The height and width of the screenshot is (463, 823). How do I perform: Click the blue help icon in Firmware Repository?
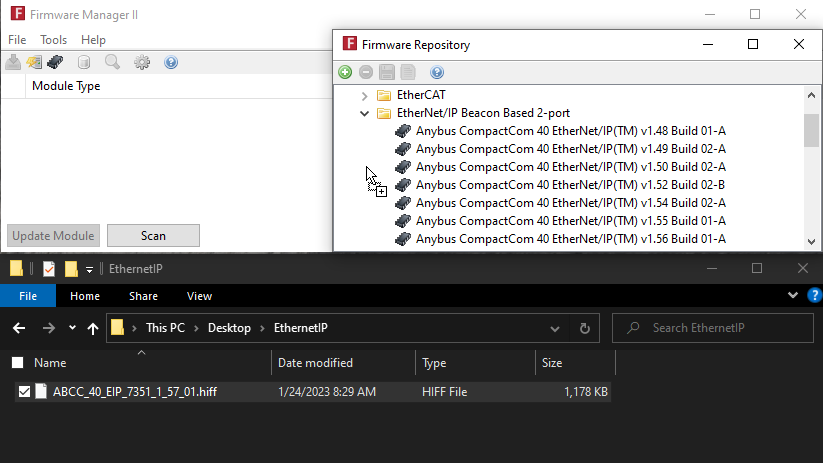point(437,72)
